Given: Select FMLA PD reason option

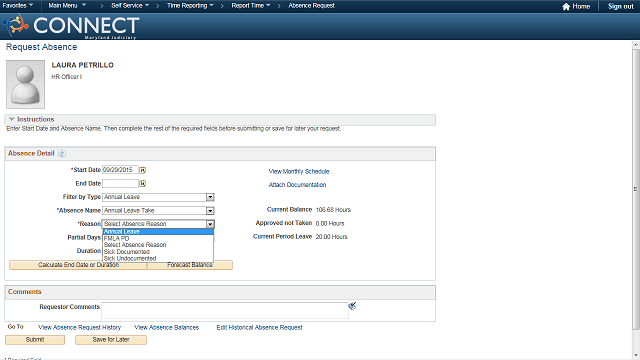Looking at the screenshot, I should pyautogui.click(x=158, y=238).
